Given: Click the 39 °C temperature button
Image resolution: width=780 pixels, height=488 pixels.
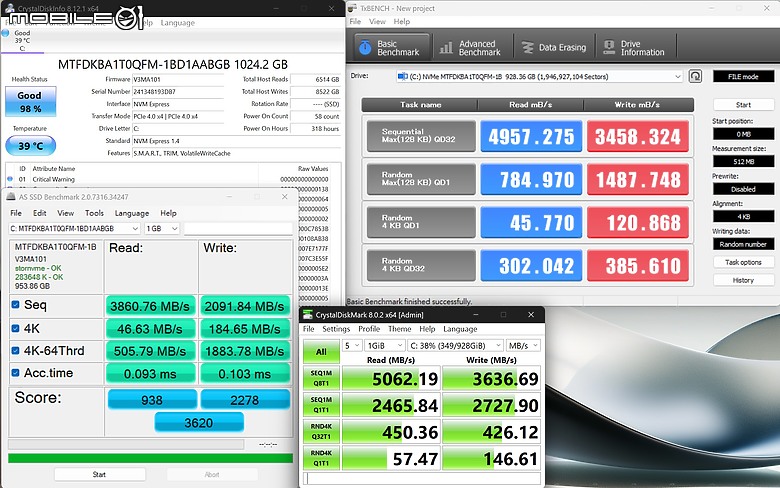Looking at the screenshot, I should pyautogui.click(x=30, y=146).
